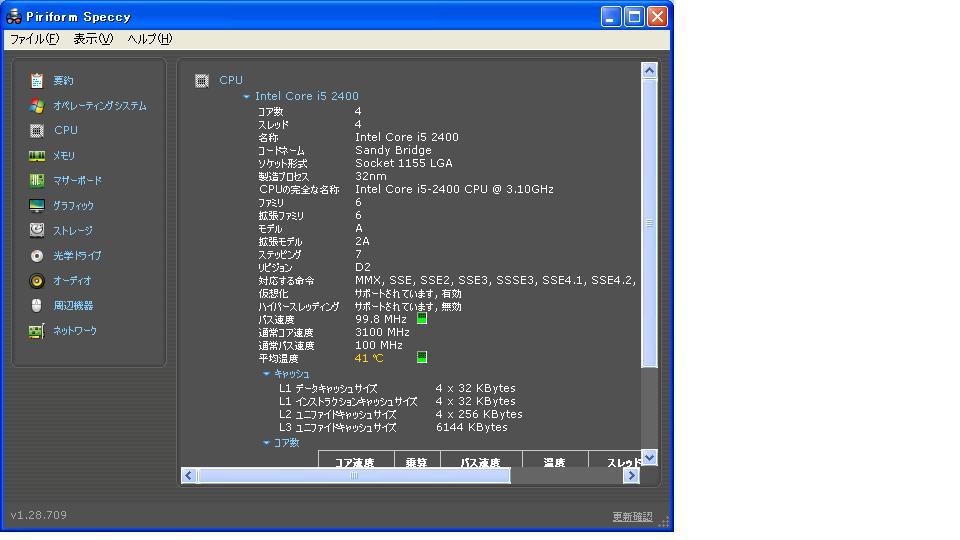The height and width of the screenshot is (540, 960).
Task: Open the マザーボード section label
Action: tap(78, 181)
